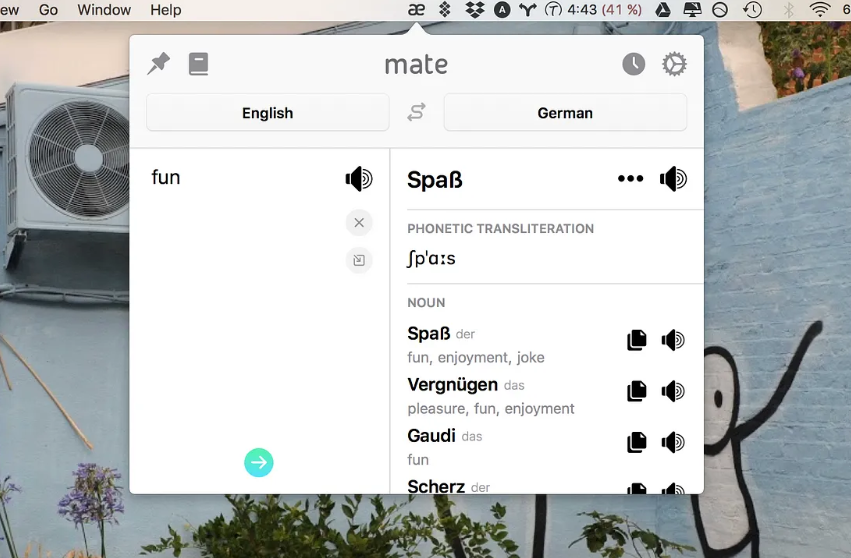Viewport: 851px width, 558px height.
Task: Select German target language dropdown
Action: [x=565, y=112]
